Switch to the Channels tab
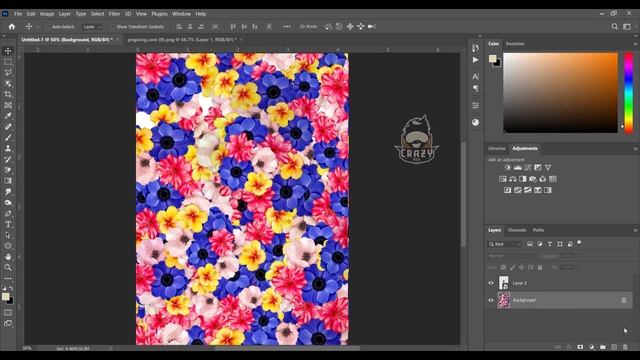640x360 pixels. pos(516,230)
